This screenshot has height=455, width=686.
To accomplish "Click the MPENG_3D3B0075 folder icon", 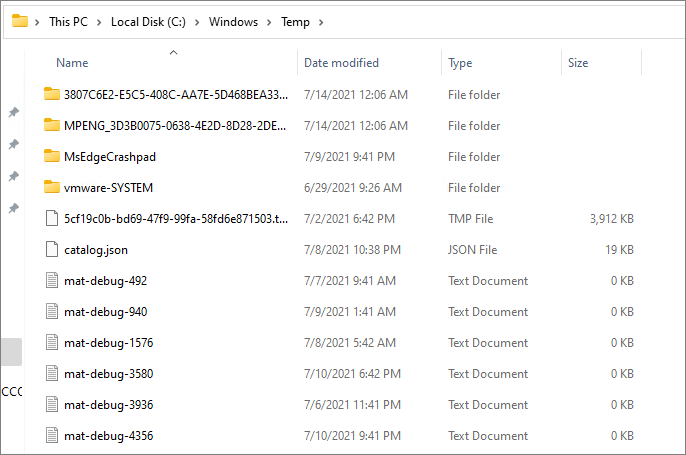I will pyautogui.click(x=52, y=126).
